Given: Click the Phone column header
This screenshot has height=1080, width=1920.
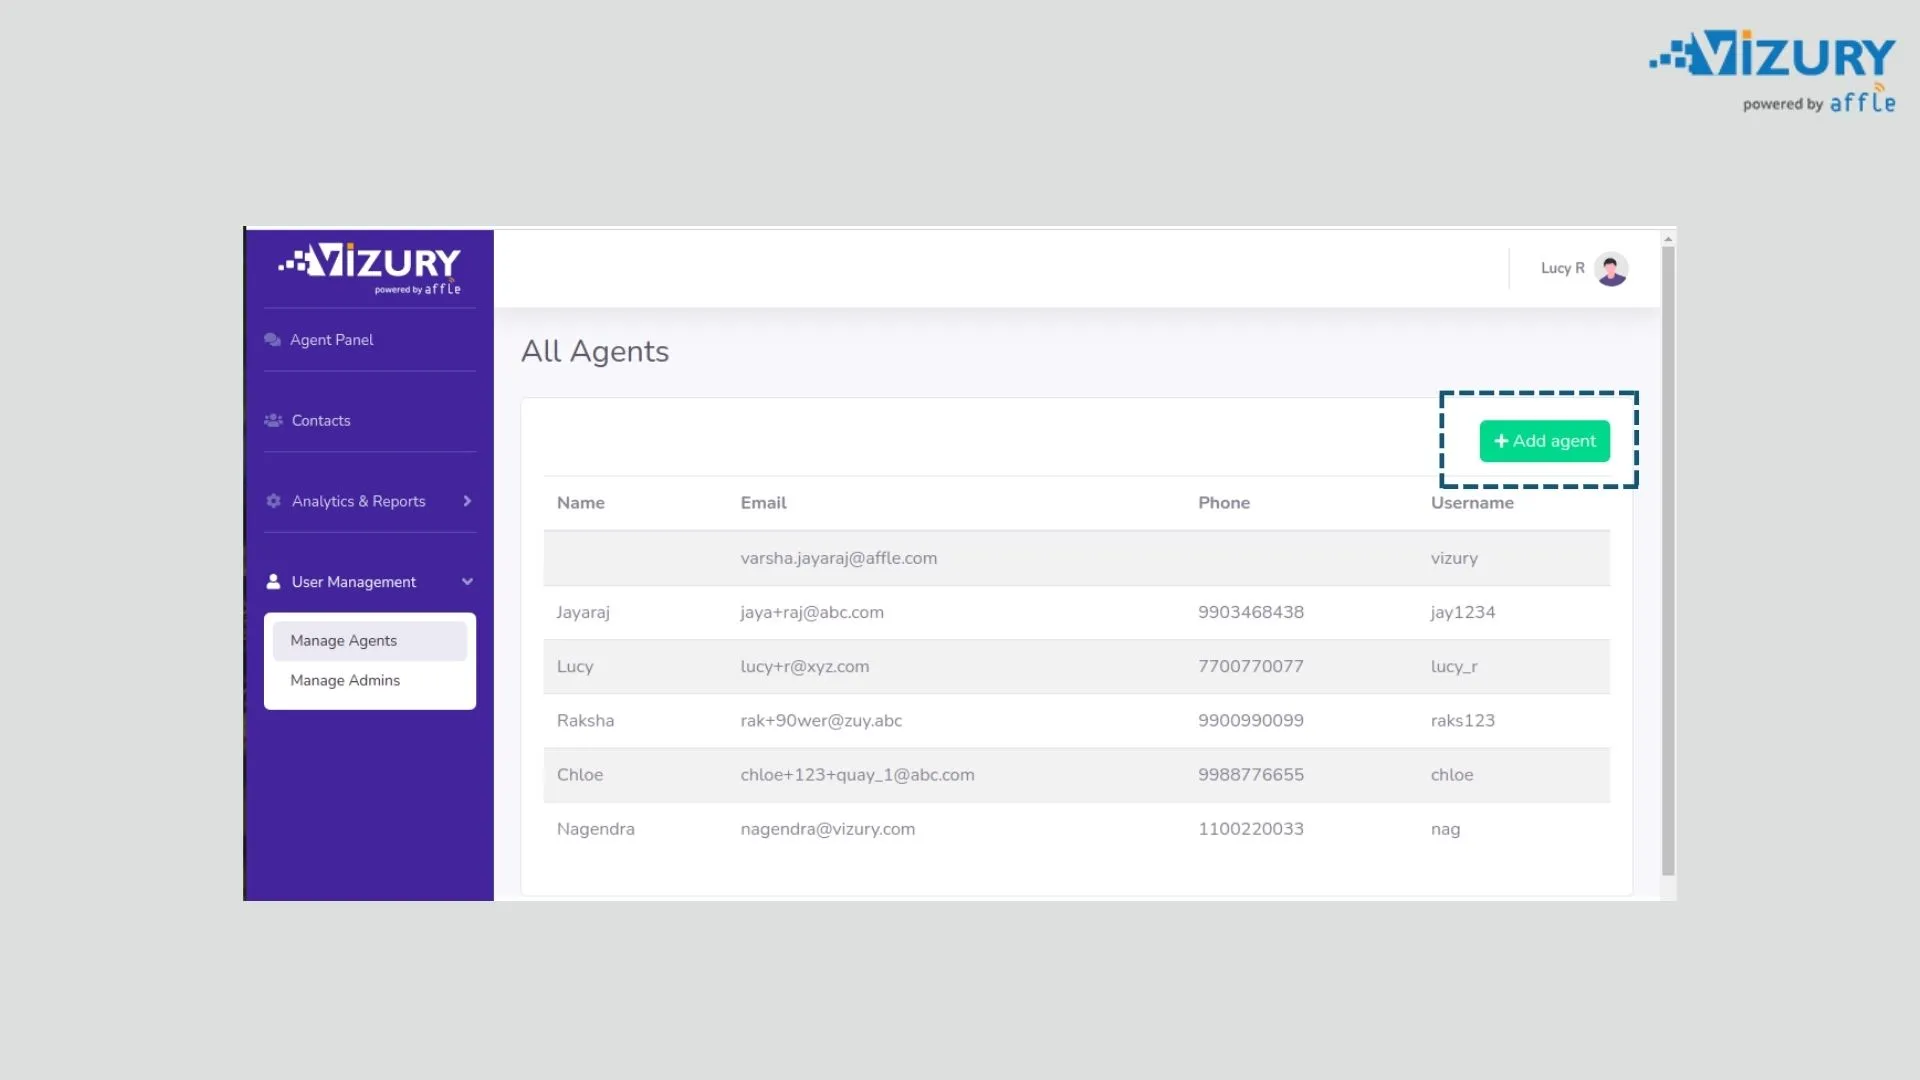Looking at the screenshot, I should click(x=1224, y=503).
